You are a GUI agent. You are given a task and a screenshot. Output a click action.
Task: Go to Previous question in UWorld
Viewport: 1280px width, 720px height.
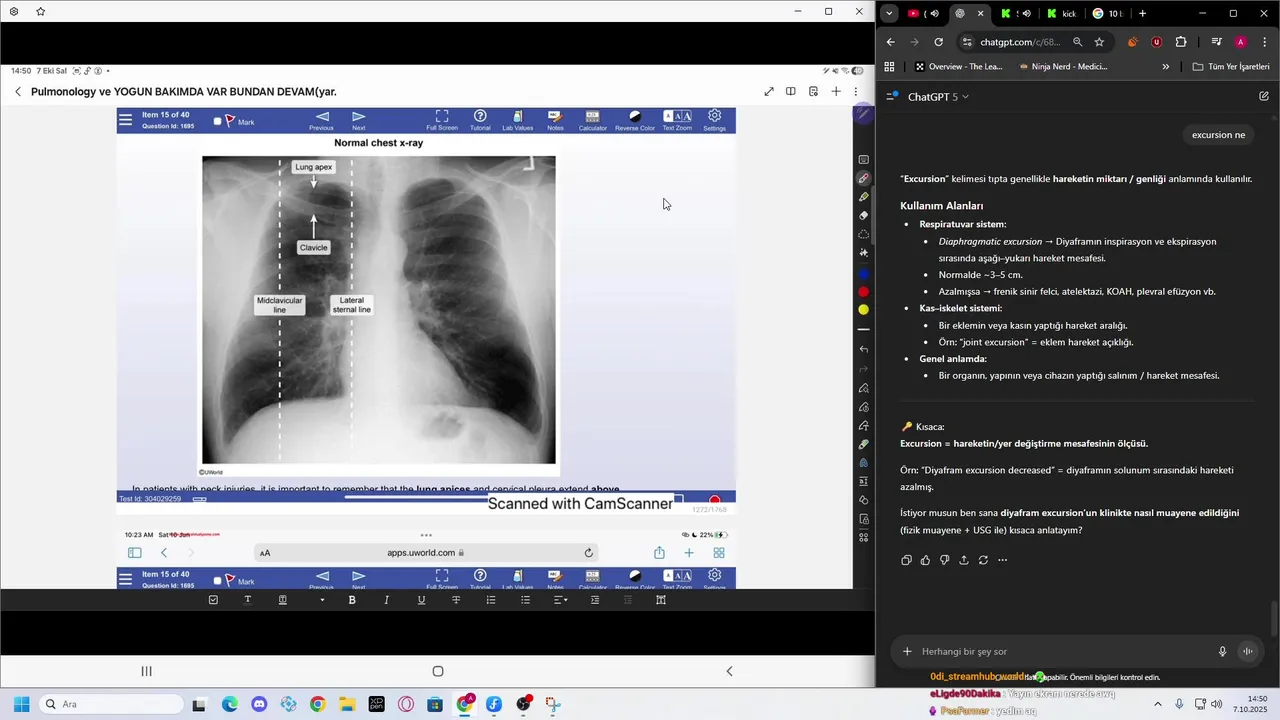click(321, 121)
